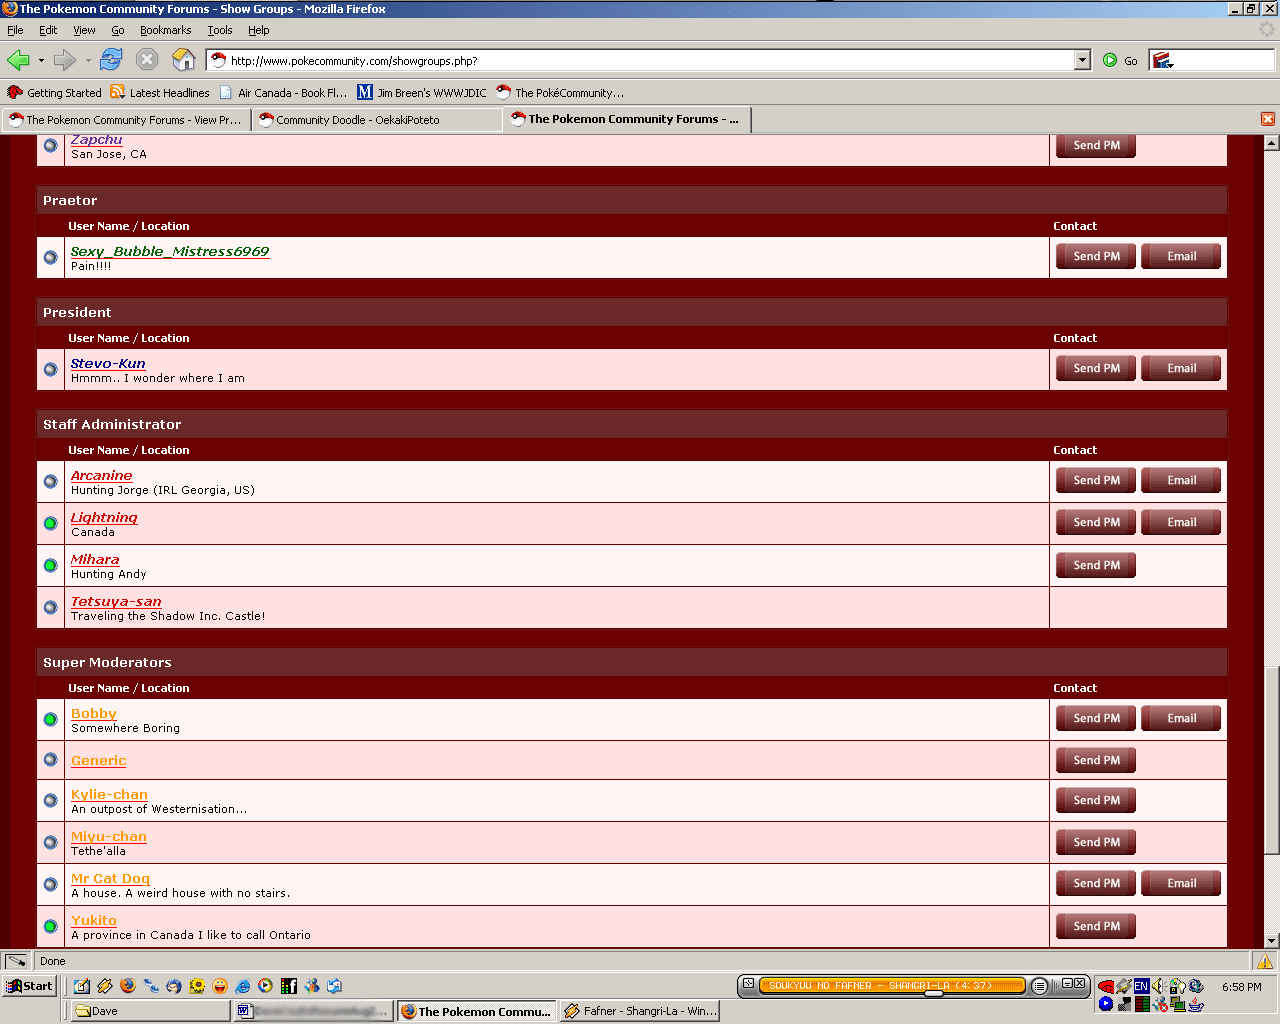This screenshot has height=1024, width=1280.
Task: Switch to the Fafner - Shangri-La Winamp taskbar button
Action: 639,1011
